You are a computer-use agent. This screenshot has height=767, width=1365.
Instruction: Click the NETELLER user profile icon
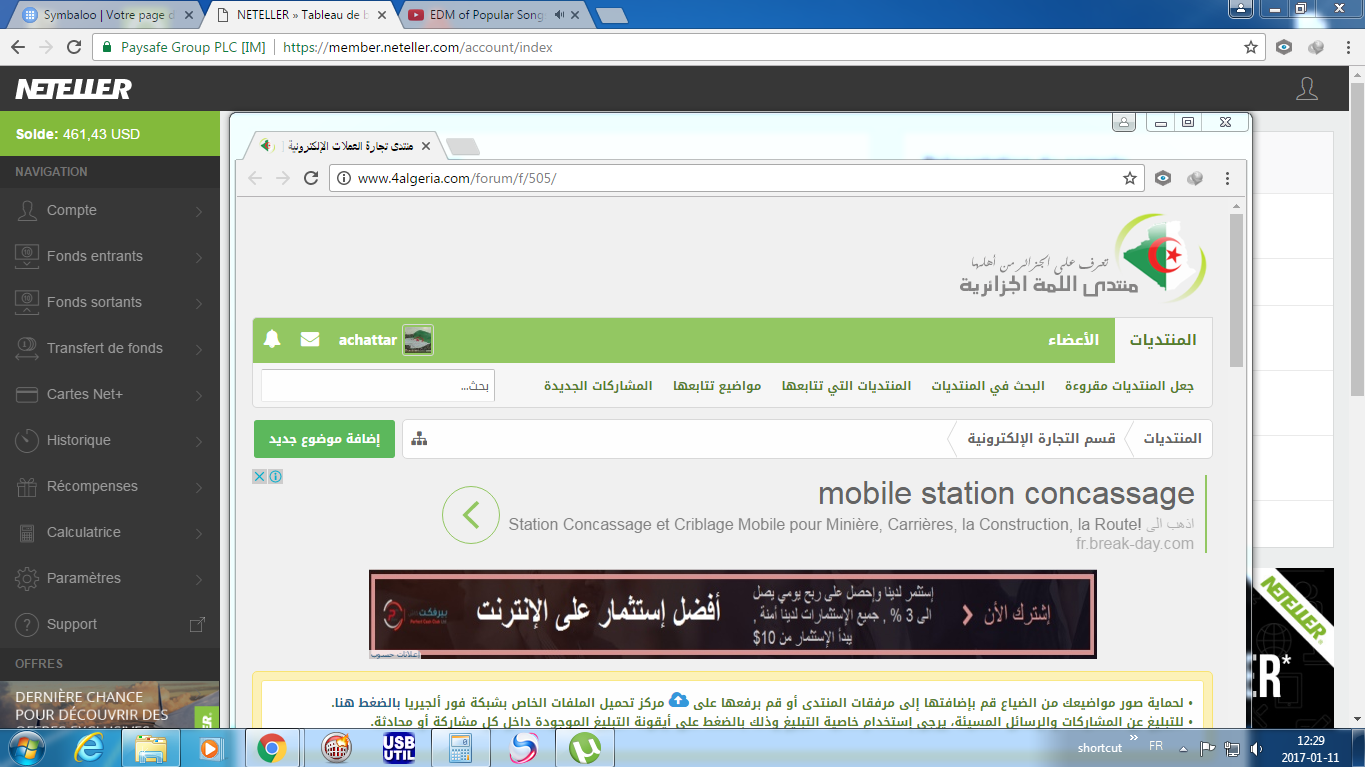coord(1306,89)
